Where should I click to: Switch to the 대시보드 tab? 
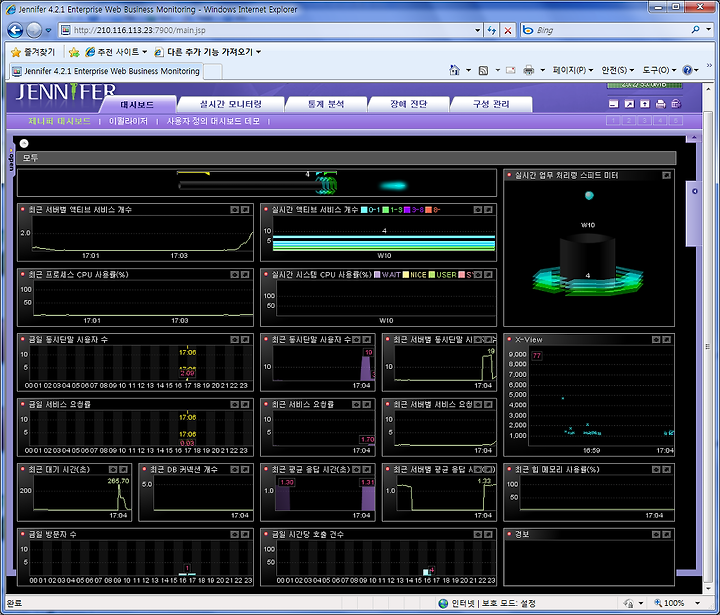137,105
